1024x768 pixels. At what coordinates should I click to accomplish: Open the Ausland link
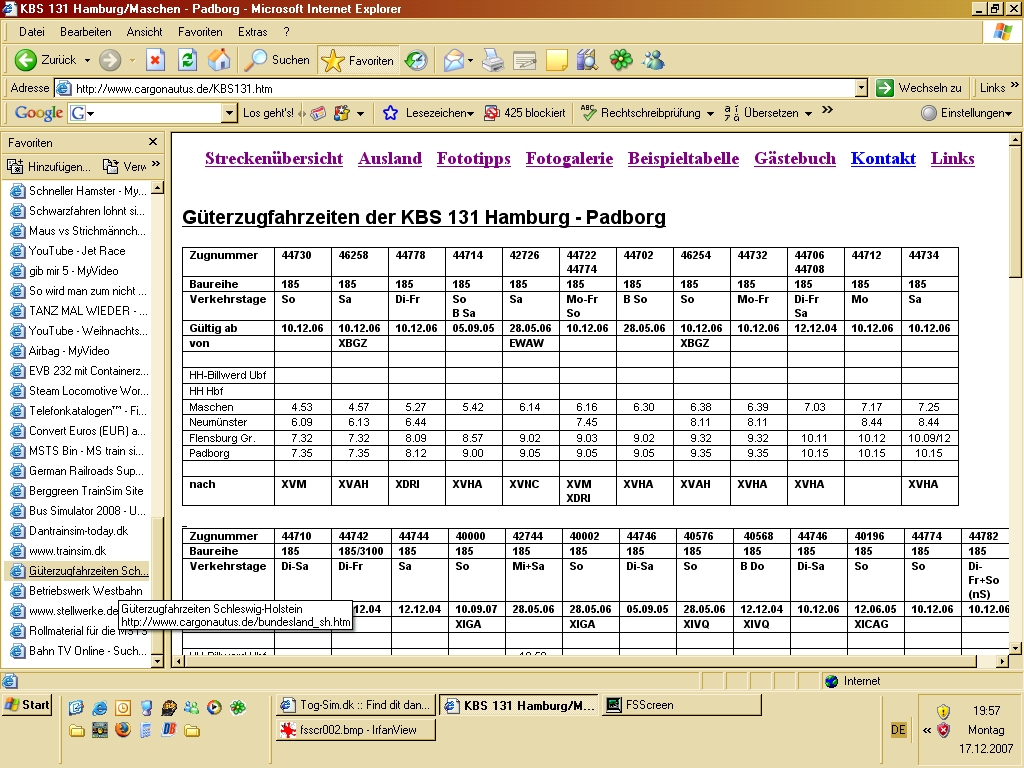(390, 159)
